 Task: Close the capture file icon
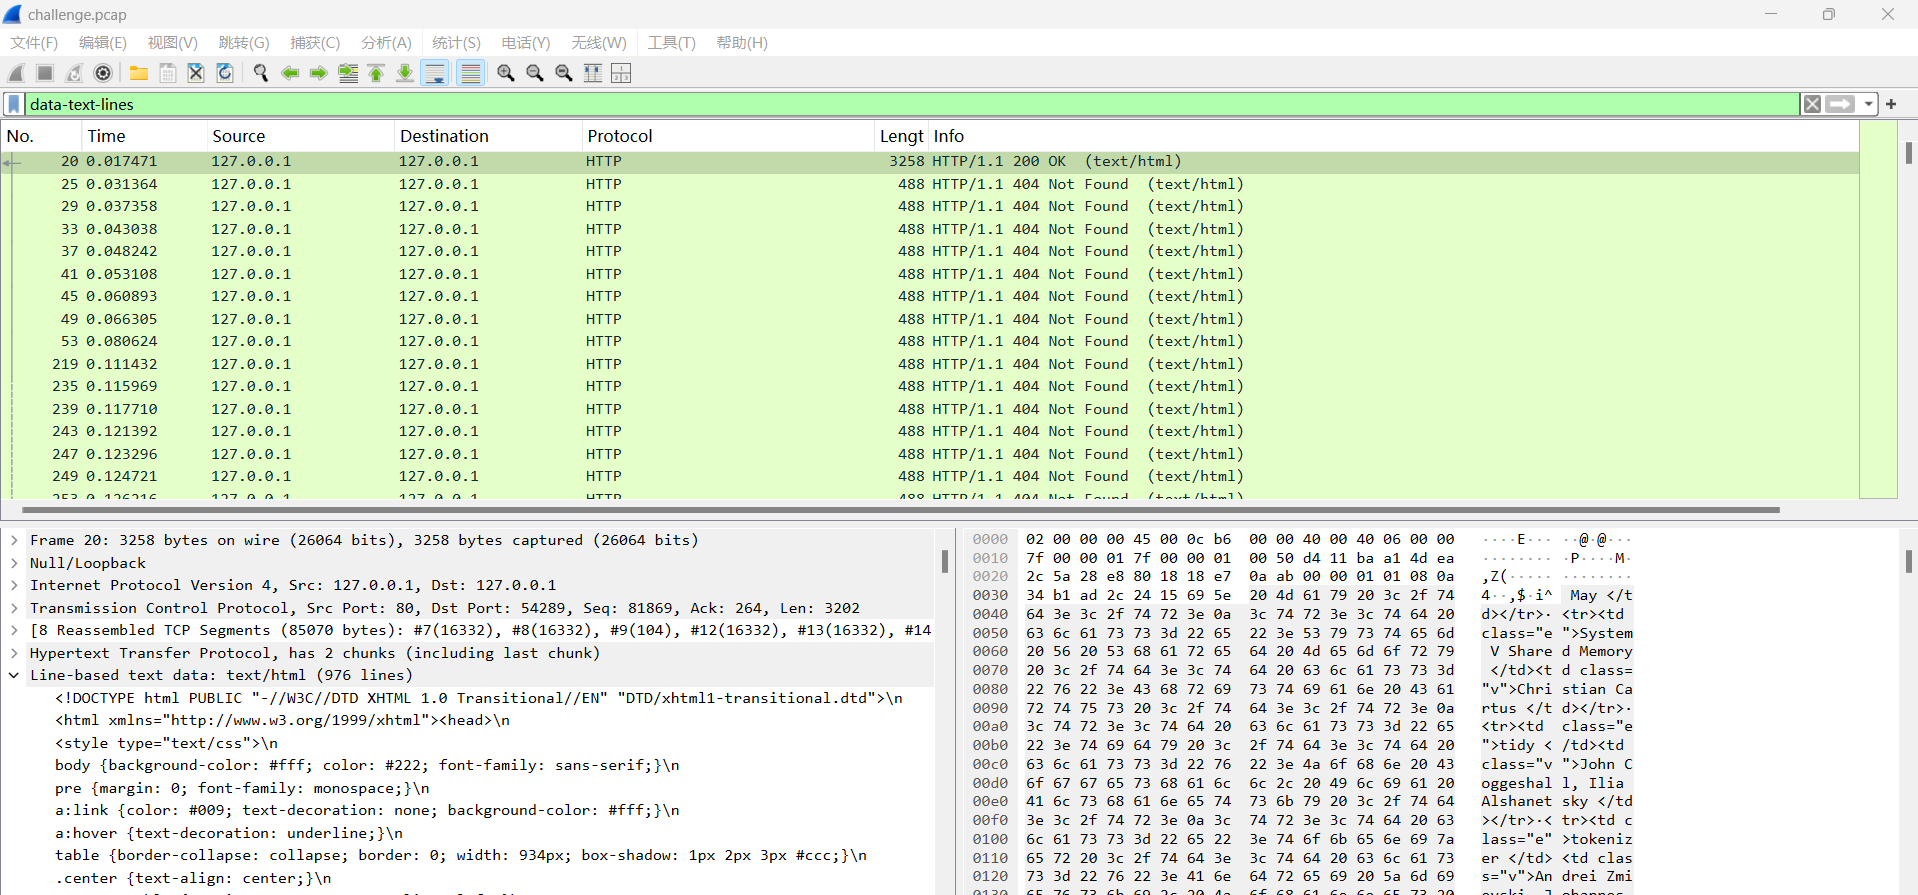[196, 73]
